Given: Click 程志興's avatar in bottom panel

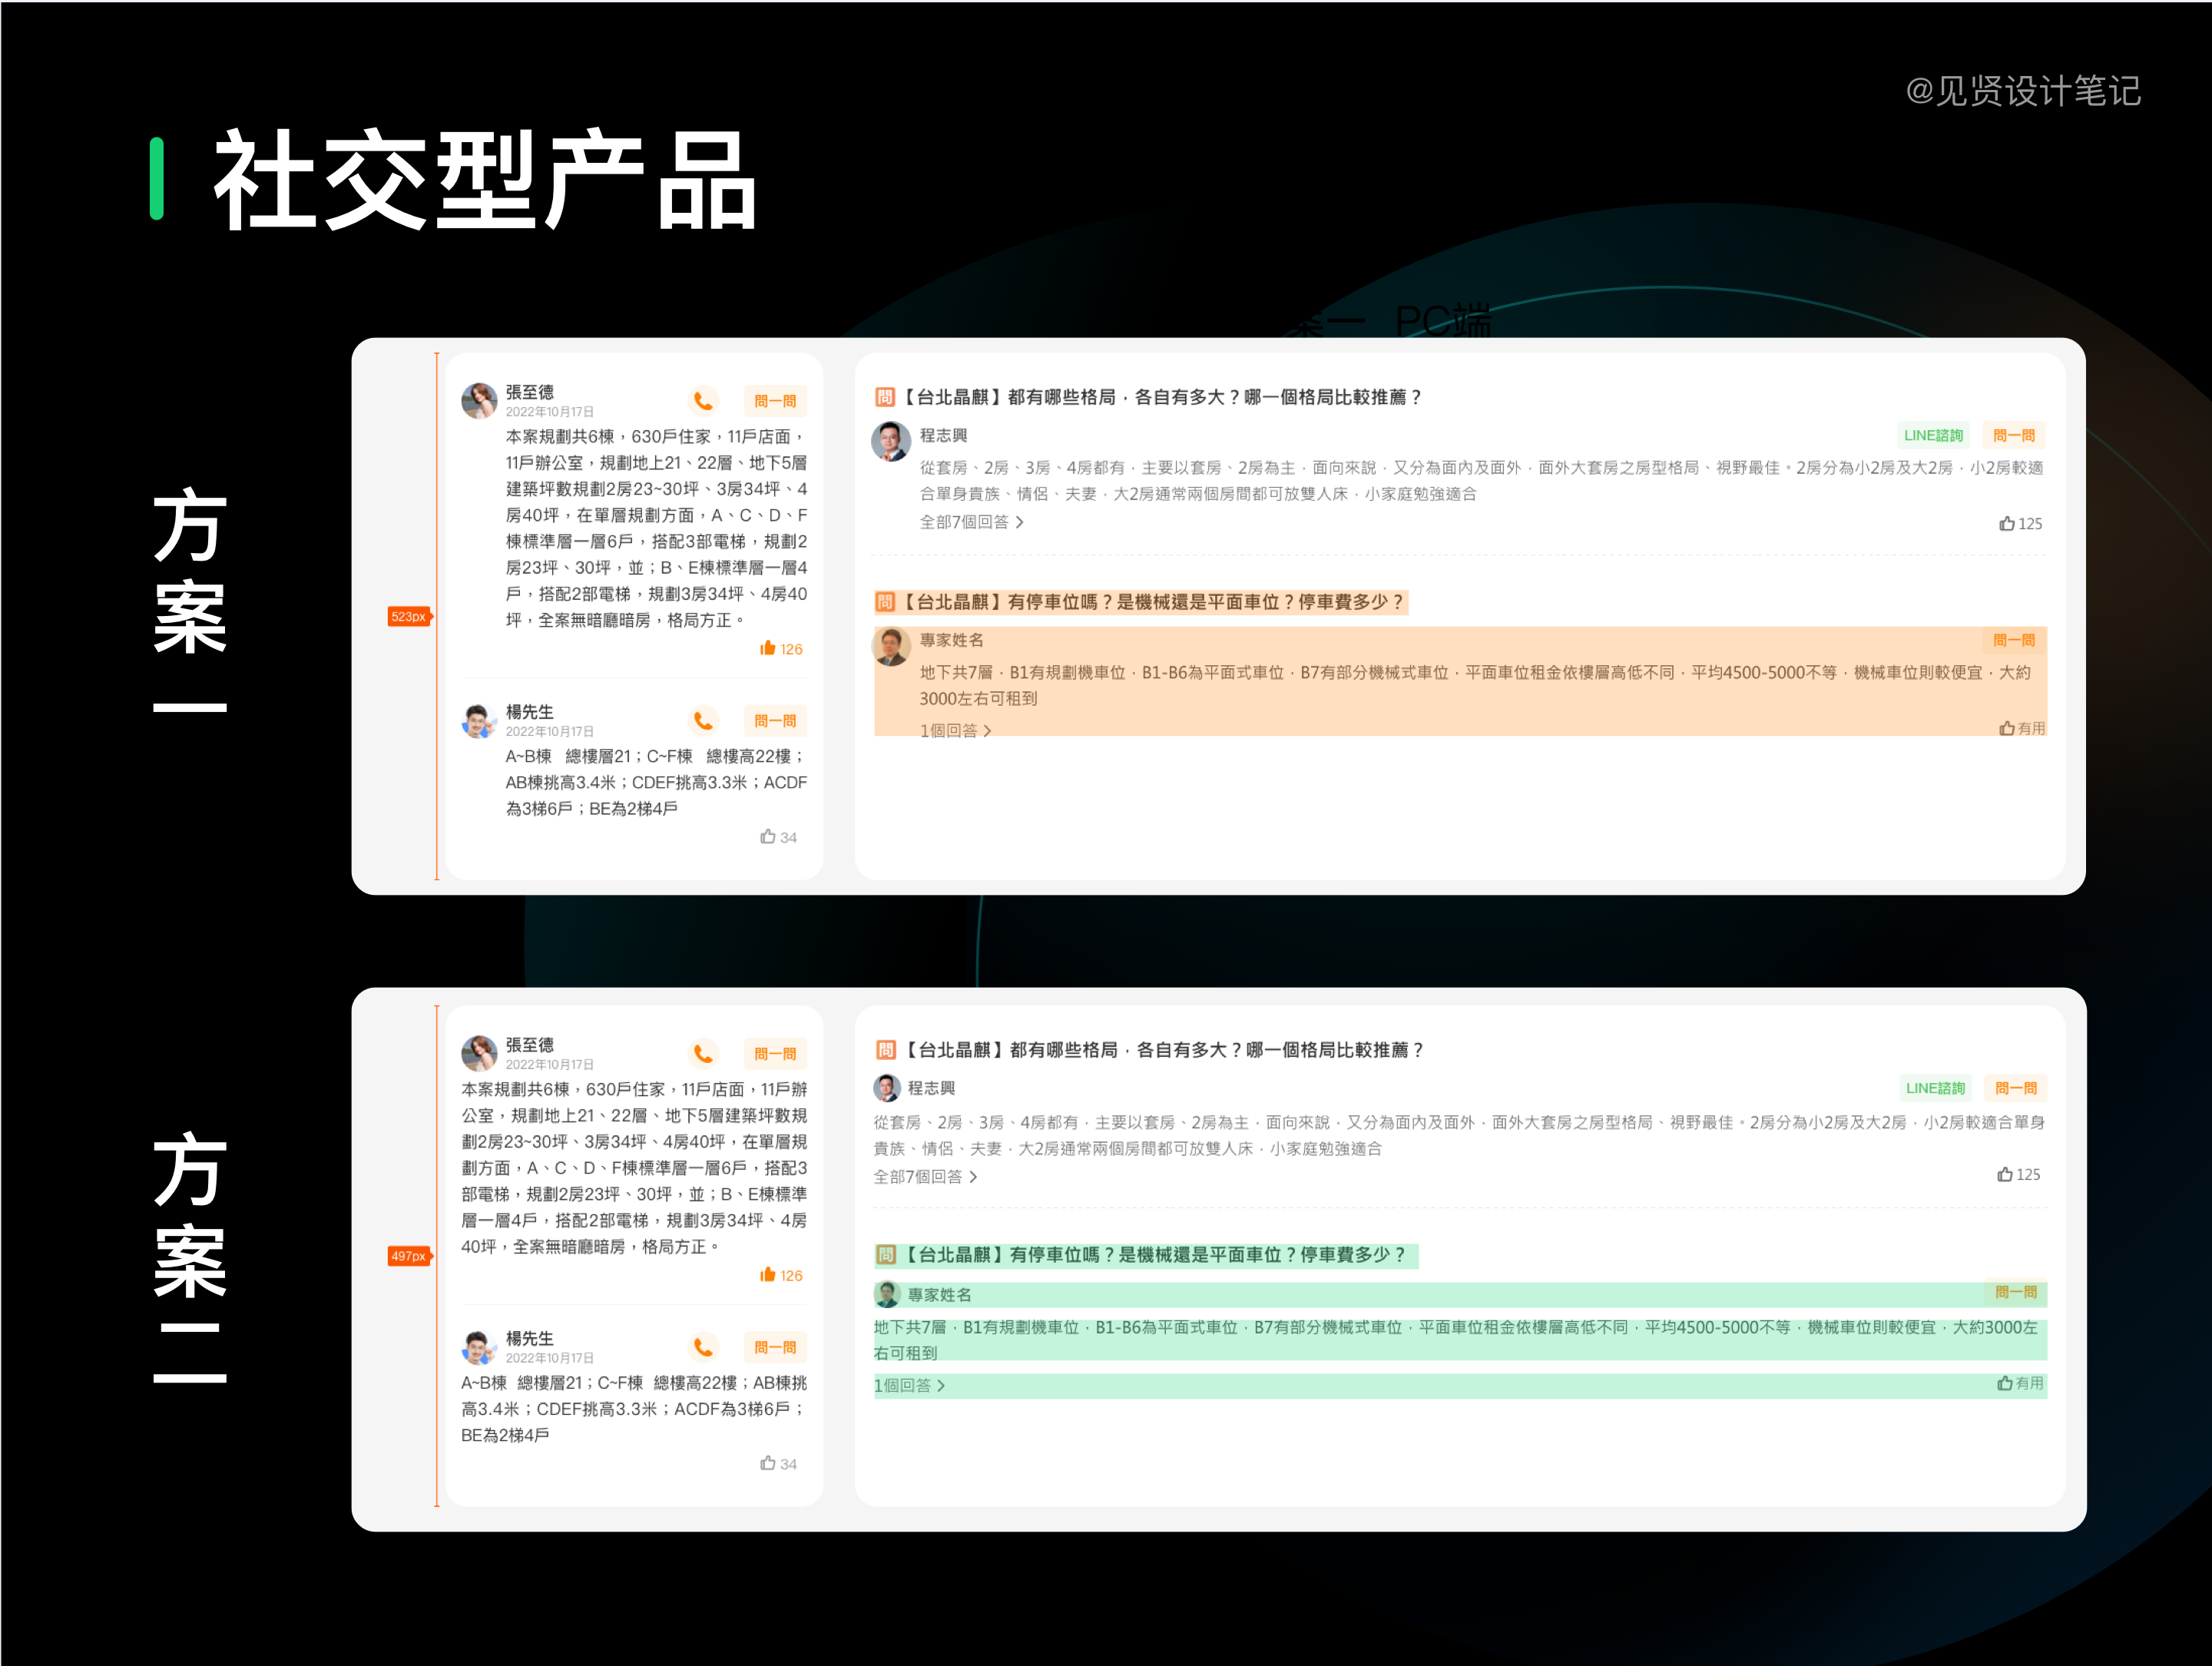Looking at the screenshot, I should (x=886, y=1088).
